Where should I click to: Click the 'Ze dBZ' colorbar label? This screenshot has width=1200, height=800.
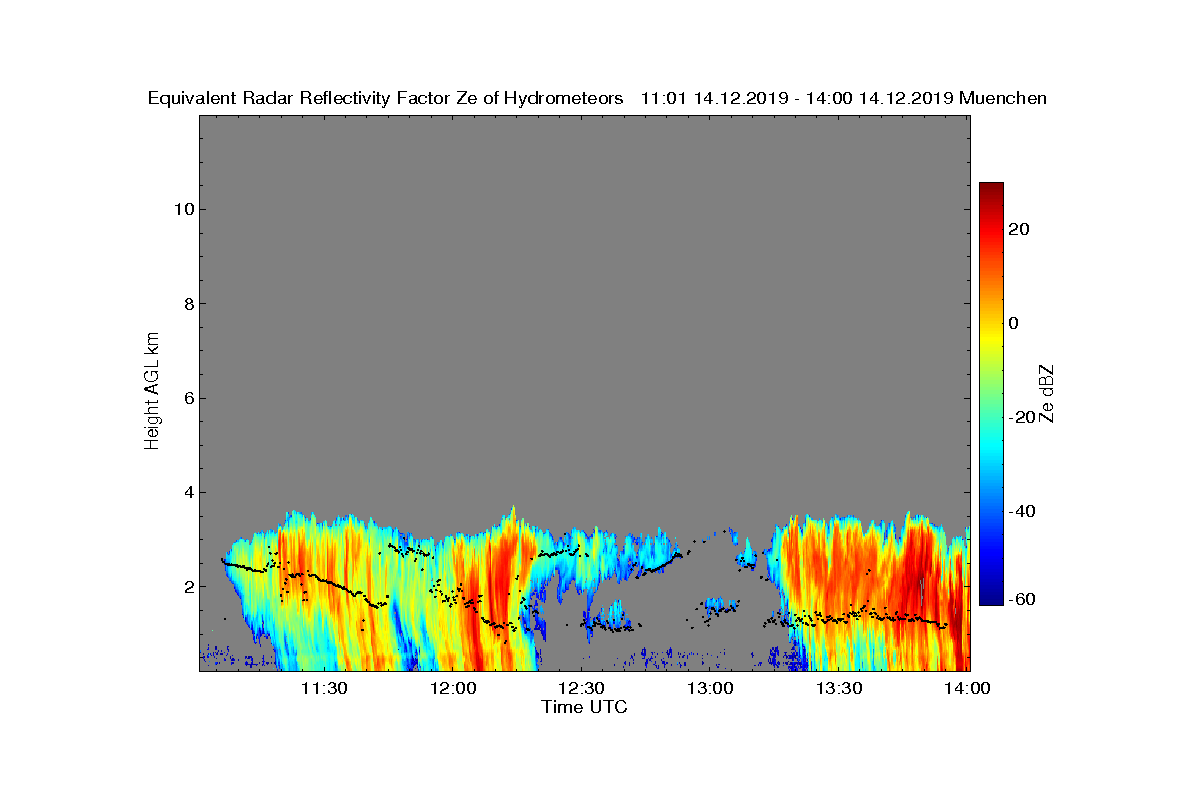1047,394
